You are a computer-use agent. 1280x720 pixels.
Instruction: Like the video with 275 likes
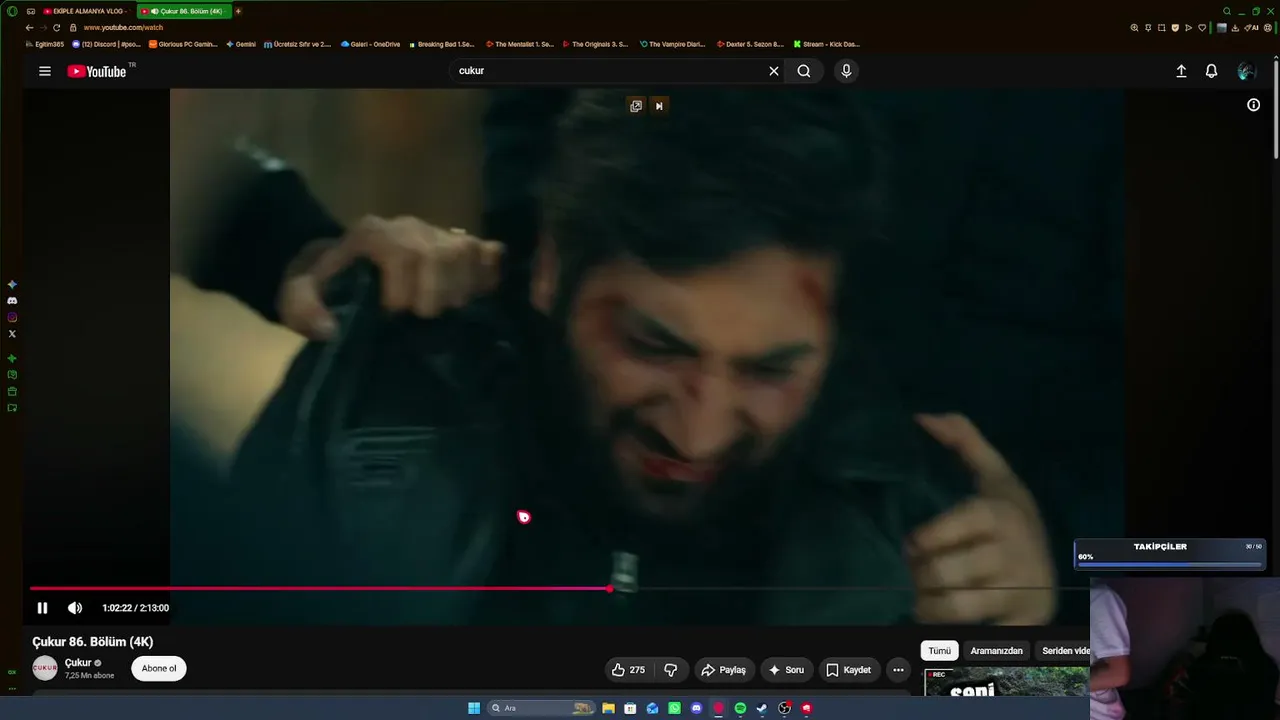coord(628,670)
